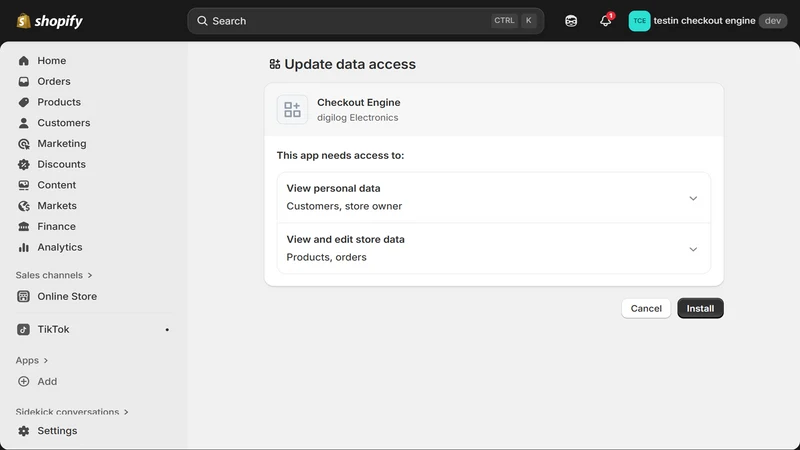Open Orders in the sidebar
The width and height of the screenshot is (800, 450).
tap(54, 82)
